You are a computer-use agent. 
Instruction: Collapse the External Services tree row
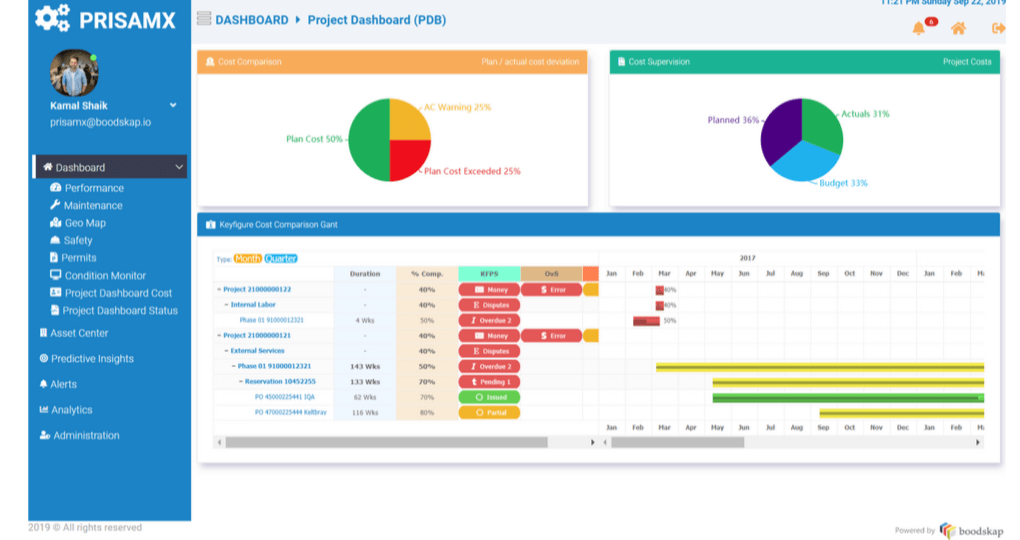pyautogui.click(x=226, y=351)
